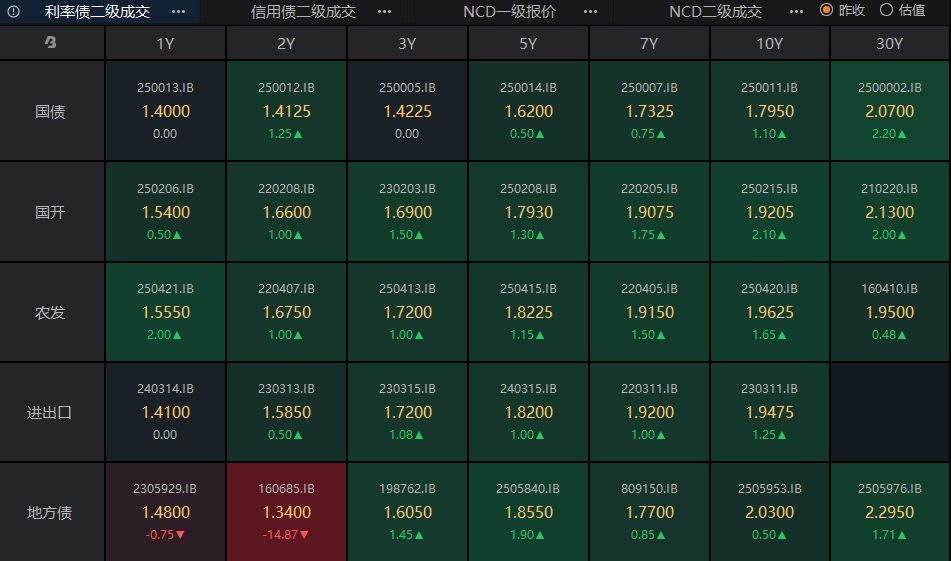The height and width of the screenshot is (561, 951).
Task: Open bond cell 240315.IB
Action: [x=528, y=412]
